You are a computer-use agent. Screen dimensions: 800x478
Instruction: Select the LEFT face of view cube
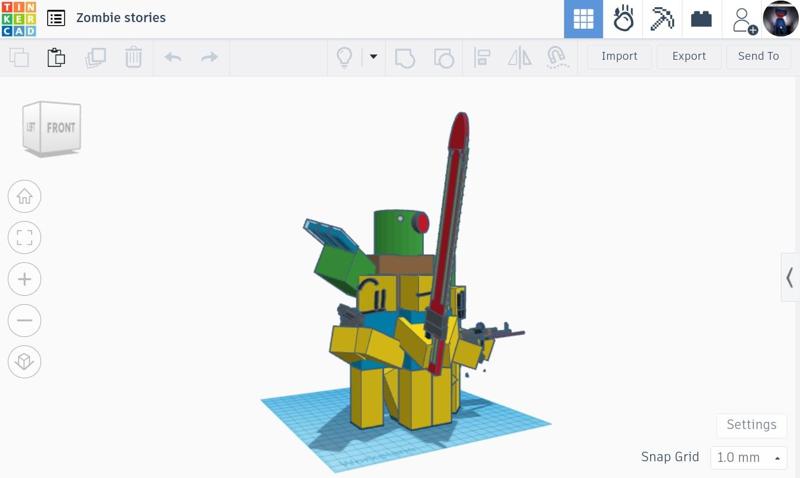point(31,127)
